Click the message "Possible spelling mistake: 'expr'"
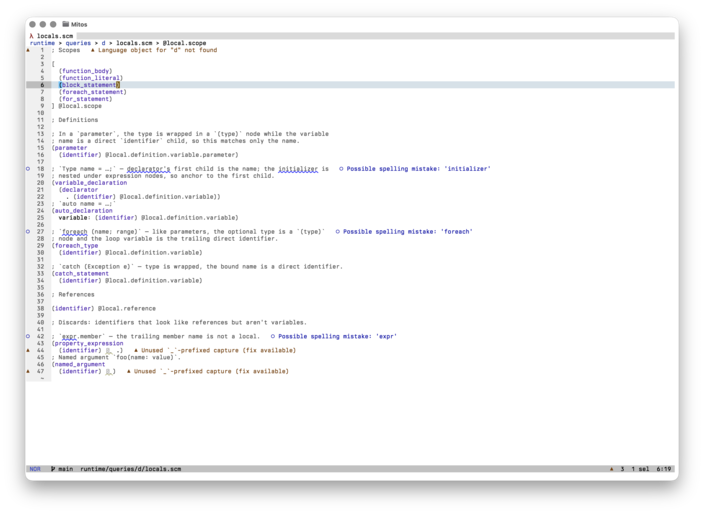Viewport: 704px width, 514px height. pyautogui.click(x=338, y=336)
